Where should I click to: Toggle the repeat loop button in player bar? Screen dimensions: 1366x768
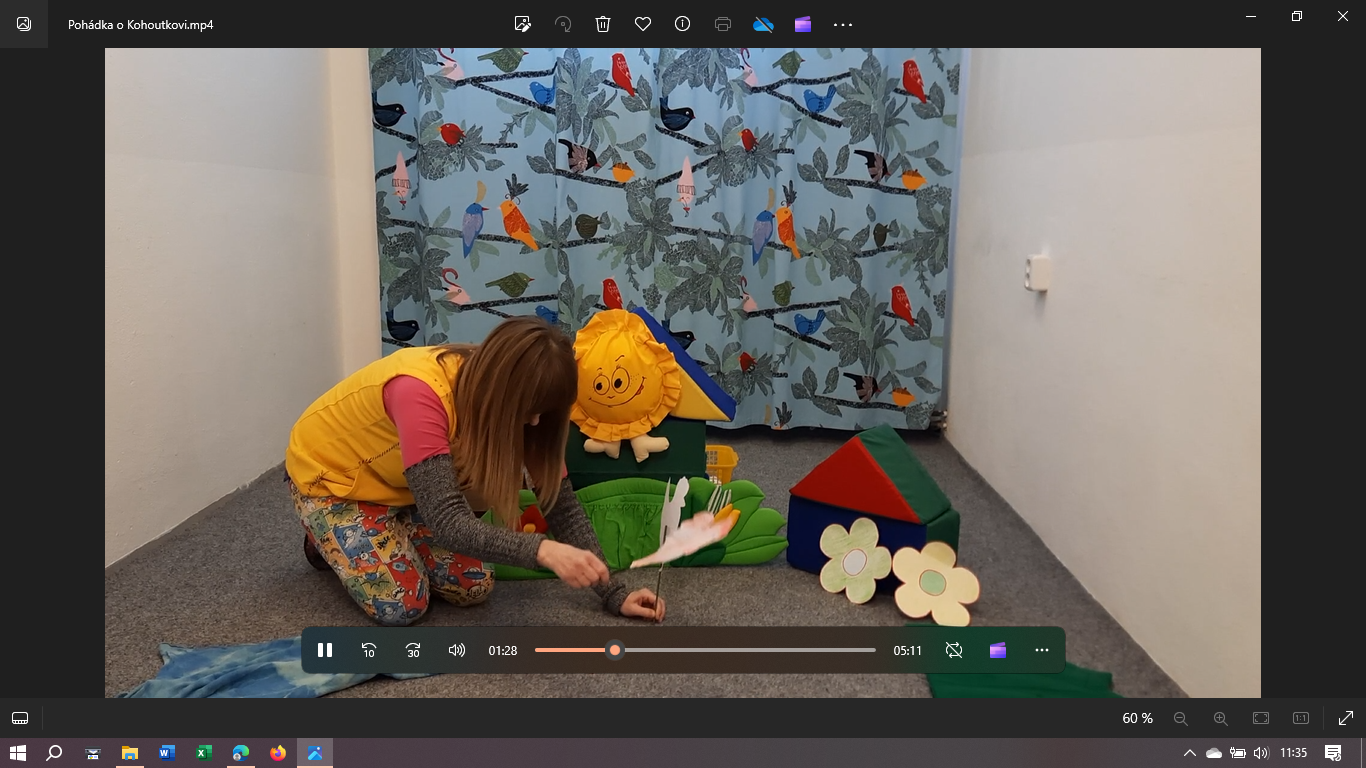[954, 650]
